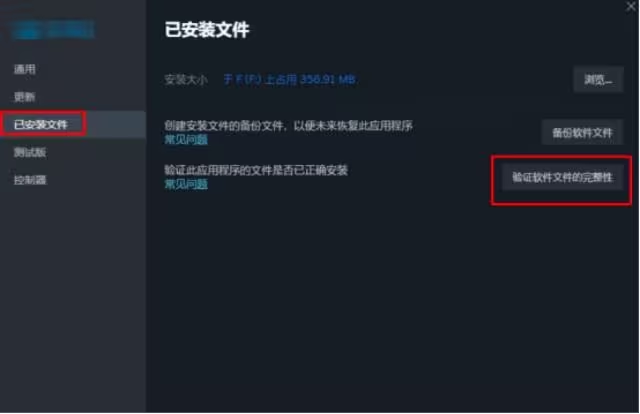Image resolution: width=640 pixels, height=414 pixels.
Task: Click the 已安装文件 page heading
Action: pos(207,30)
